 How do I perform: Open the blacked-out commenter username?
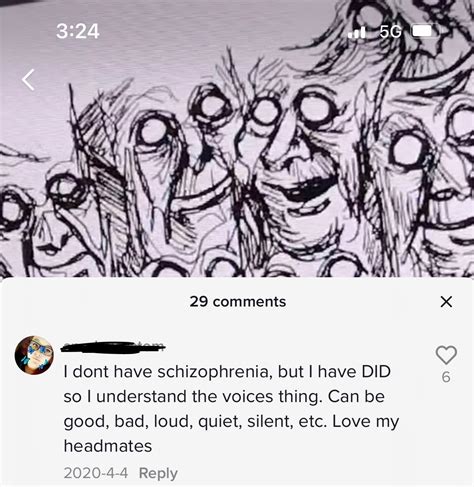(x=113, y=347)
